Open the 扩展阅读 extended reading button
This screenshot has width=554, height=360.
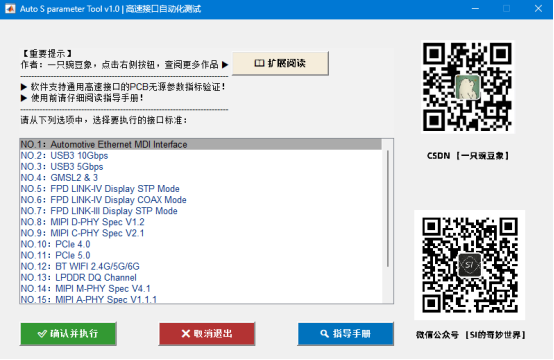280,63
